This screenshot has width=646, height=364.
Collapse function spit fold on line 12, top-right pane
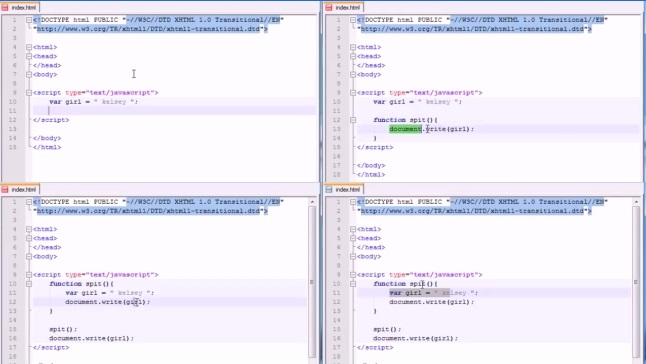(x=353, y=120)
